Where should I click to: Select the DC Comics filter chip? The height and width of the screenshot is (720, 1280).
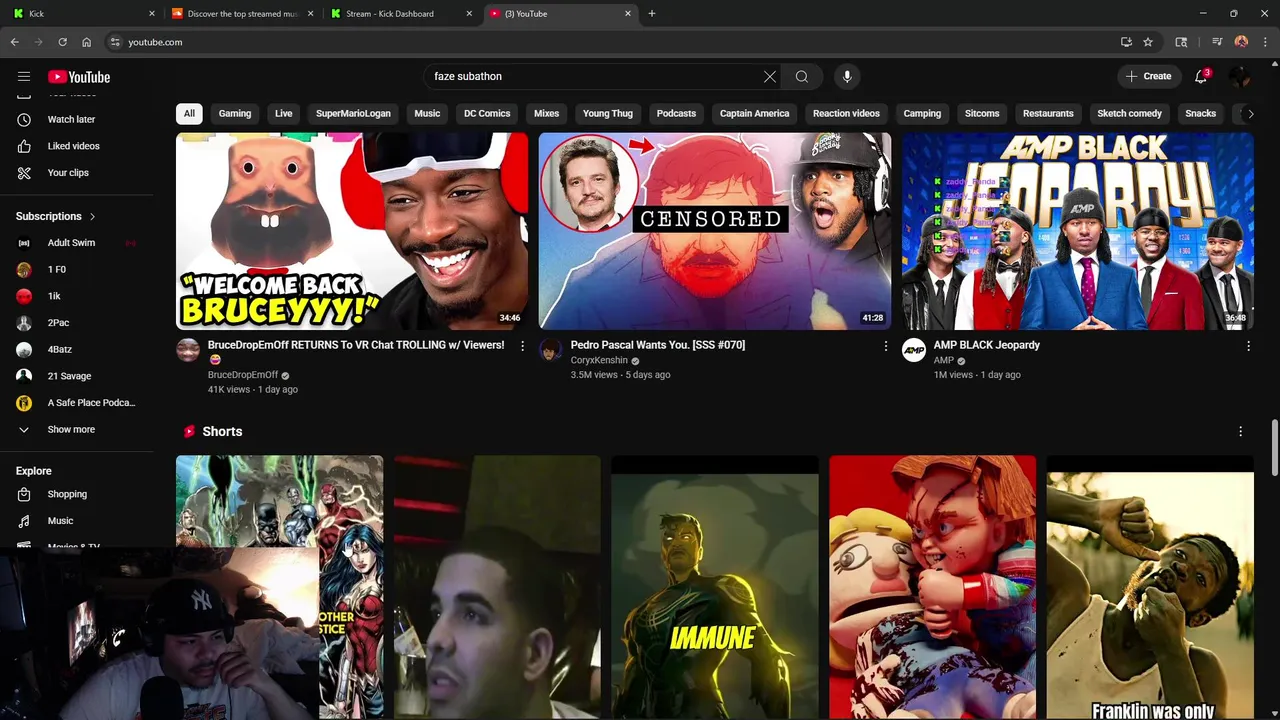click(487, 113)
